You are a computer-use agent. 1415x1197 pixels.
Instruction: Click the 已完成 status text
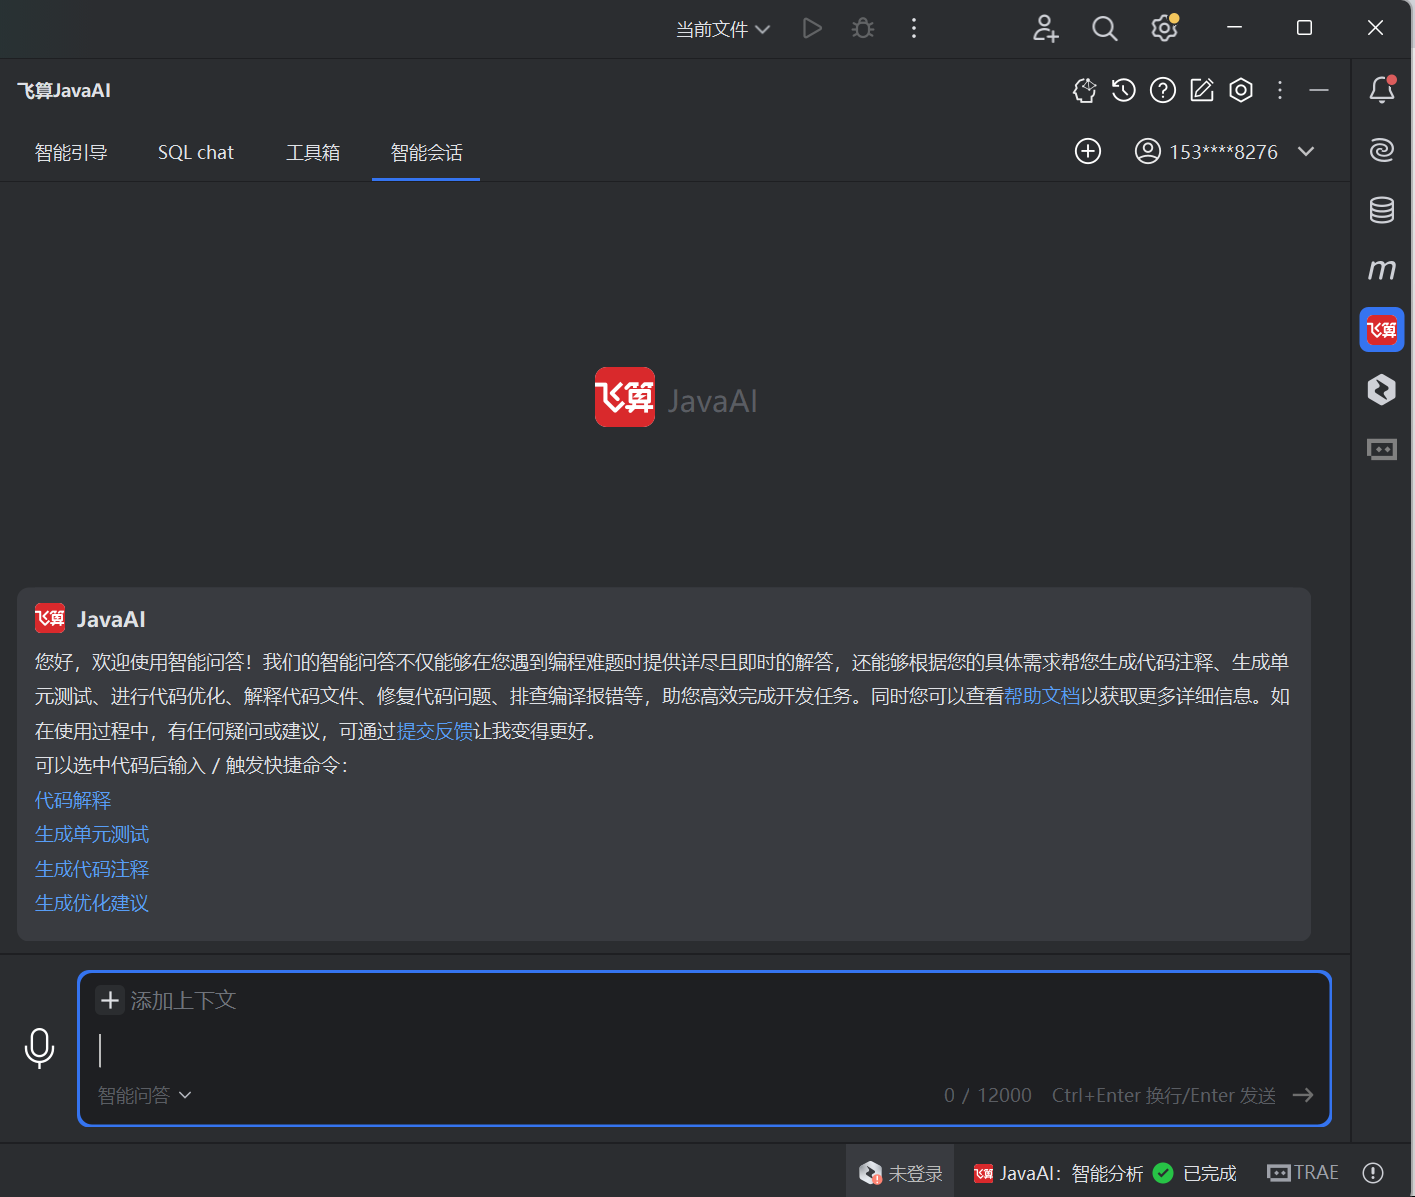click(1209, 1173)
